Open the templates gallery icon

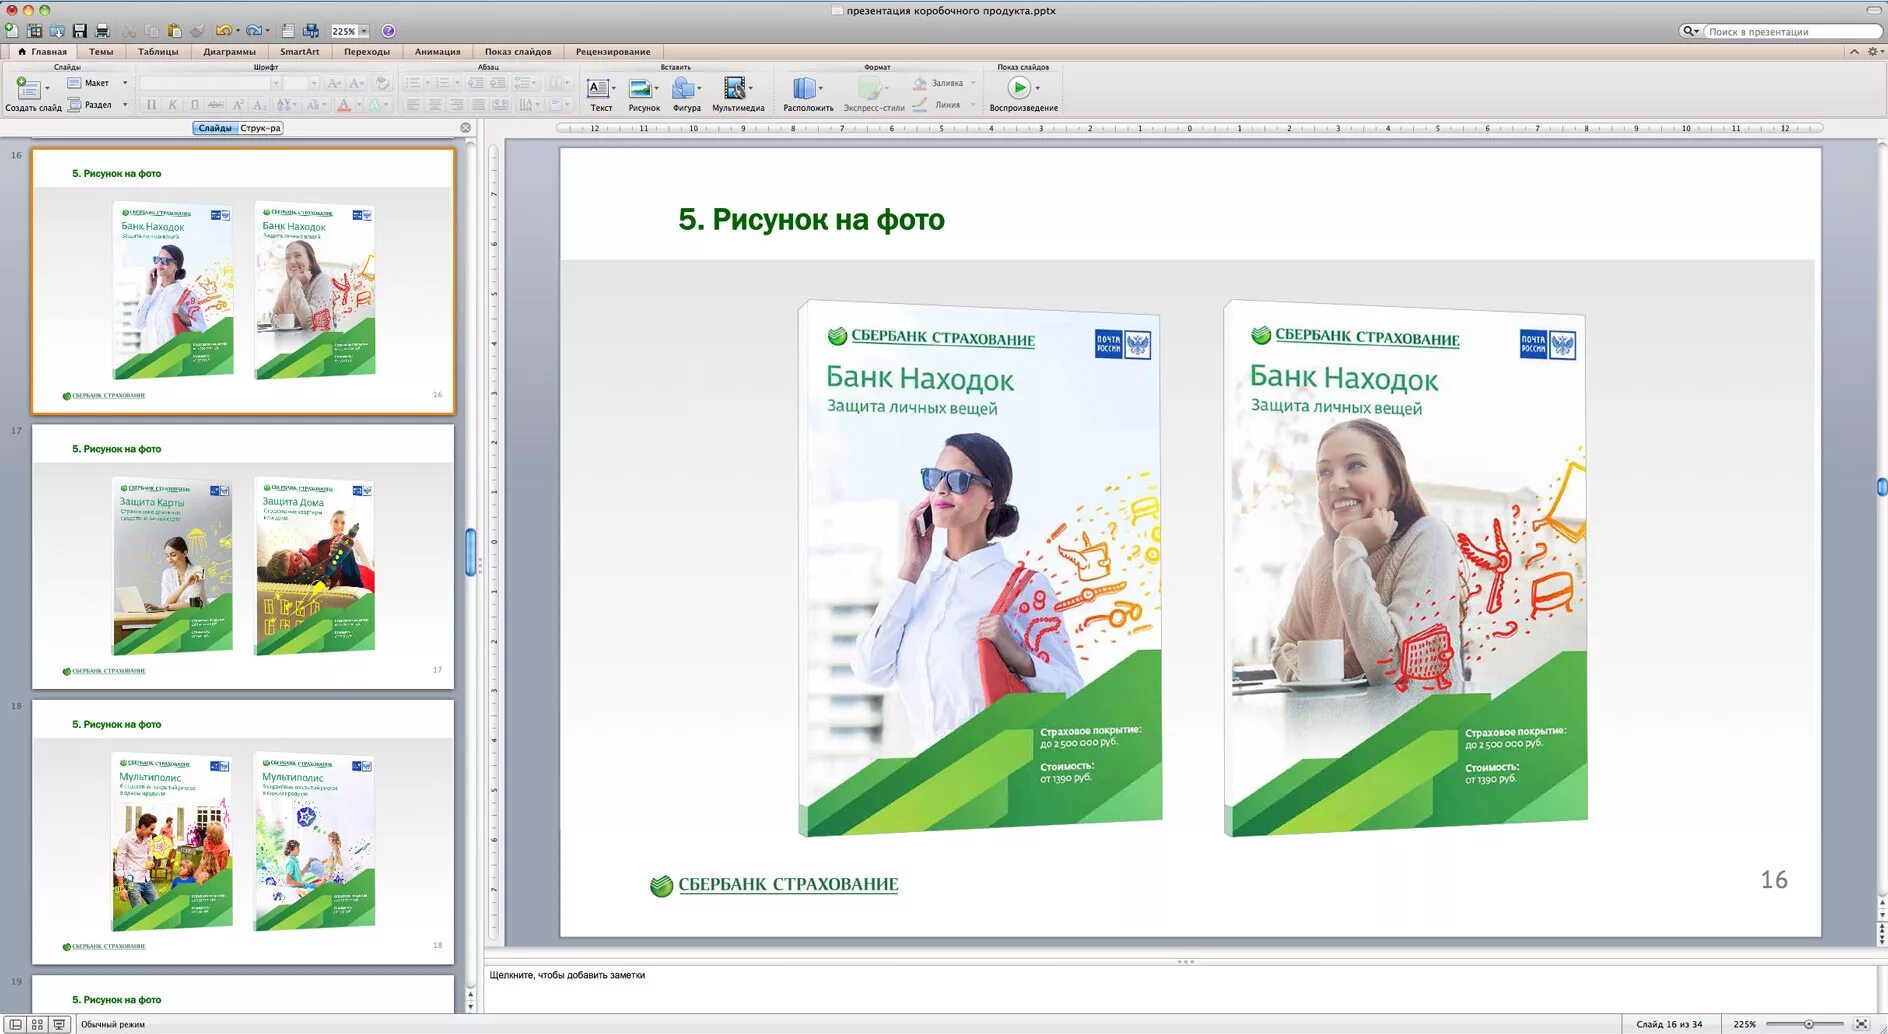point(34,31)
